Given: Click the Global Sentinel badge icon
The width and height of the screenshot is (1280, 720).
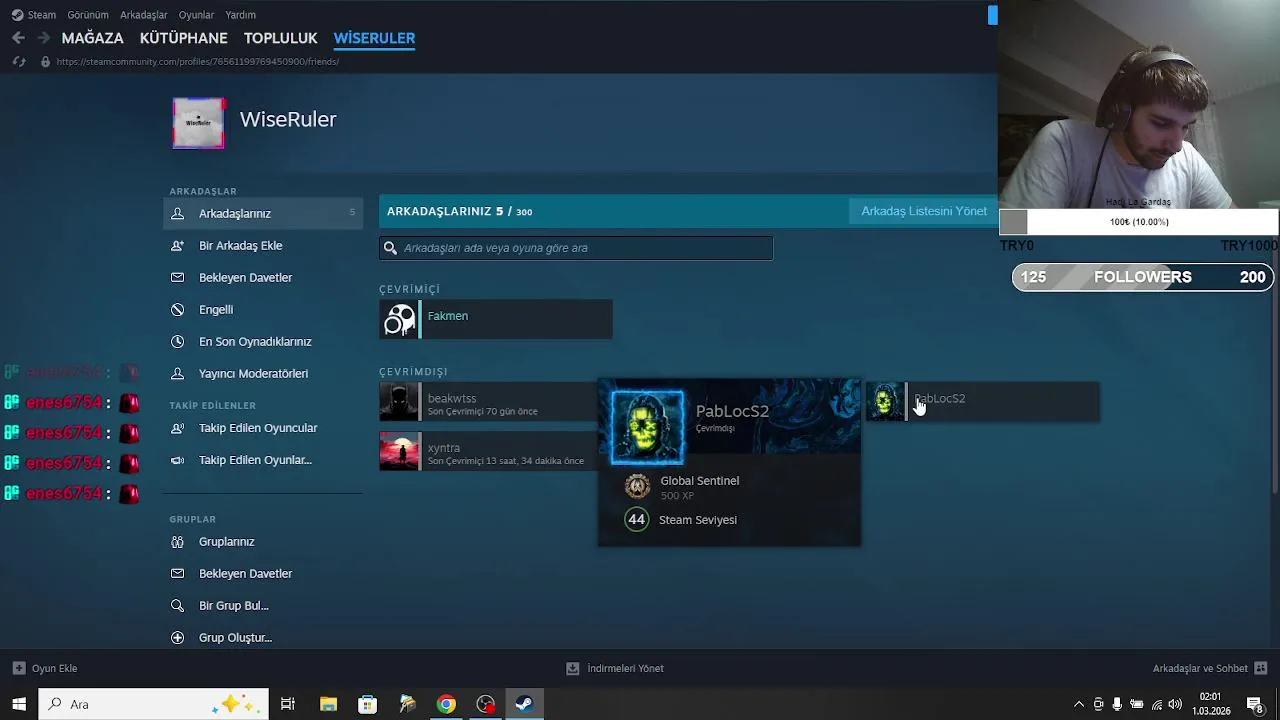Looking at the screenshot, I should (x=637, y=487).
